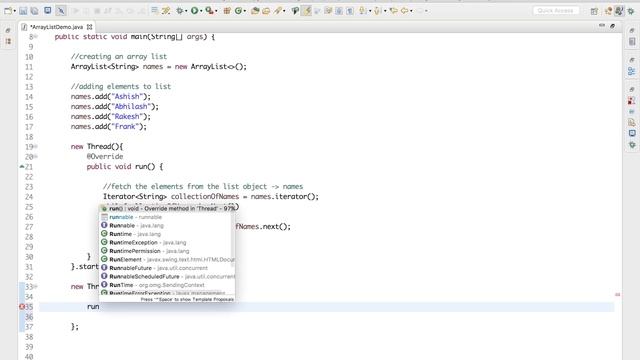Choose RunElement proposal

pos(167,260)
